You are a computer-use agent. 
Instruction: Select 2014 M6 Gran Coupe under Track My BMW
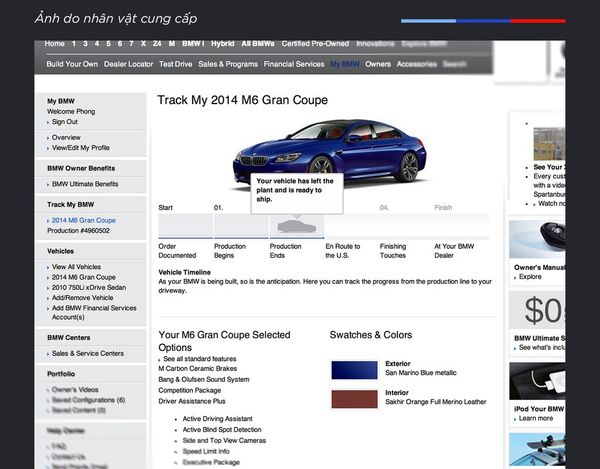click(x=84, y=220)
